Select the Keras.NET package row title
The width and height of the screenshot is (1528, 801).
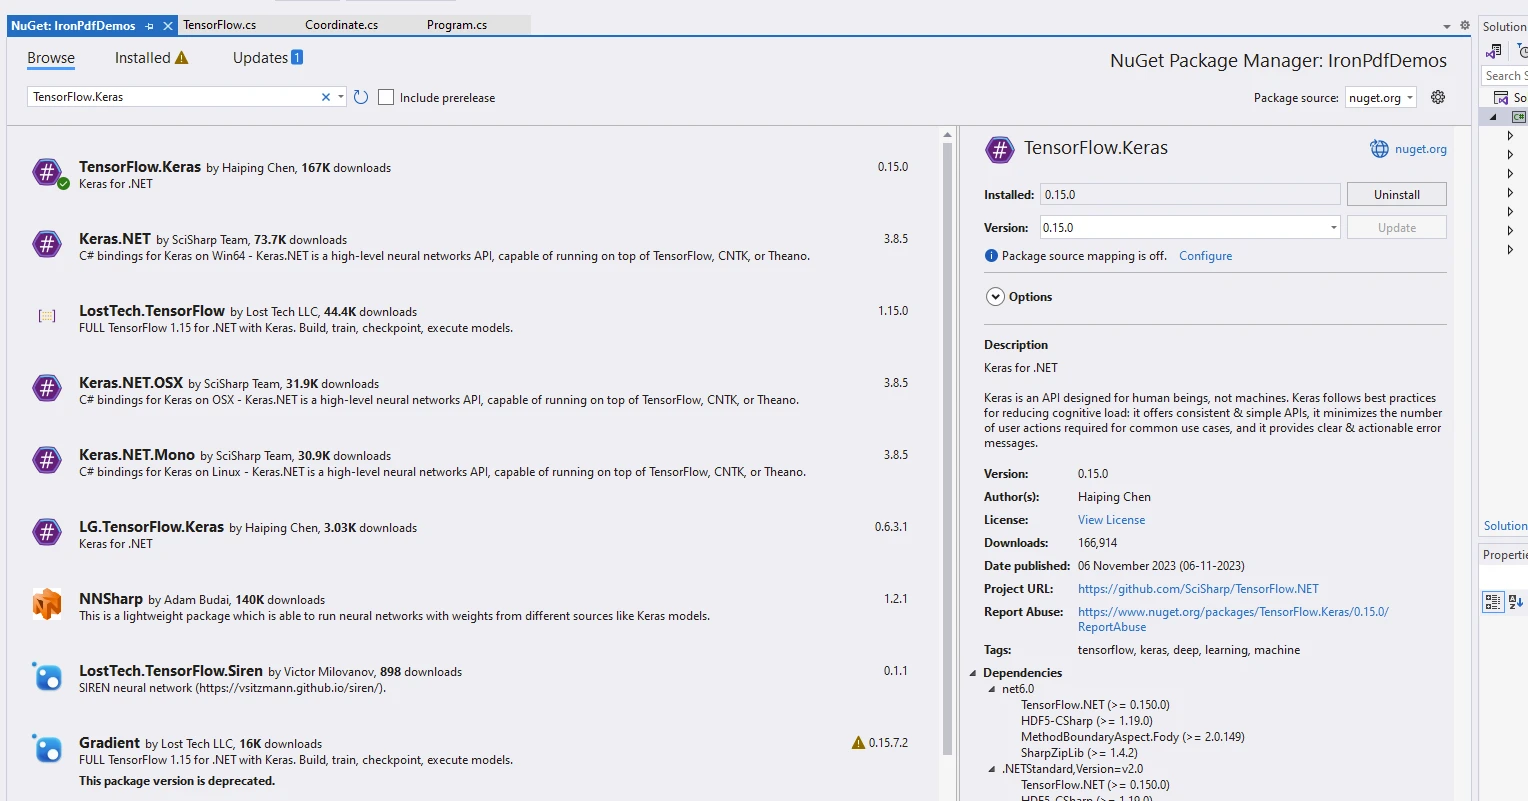tap(115, 239)
